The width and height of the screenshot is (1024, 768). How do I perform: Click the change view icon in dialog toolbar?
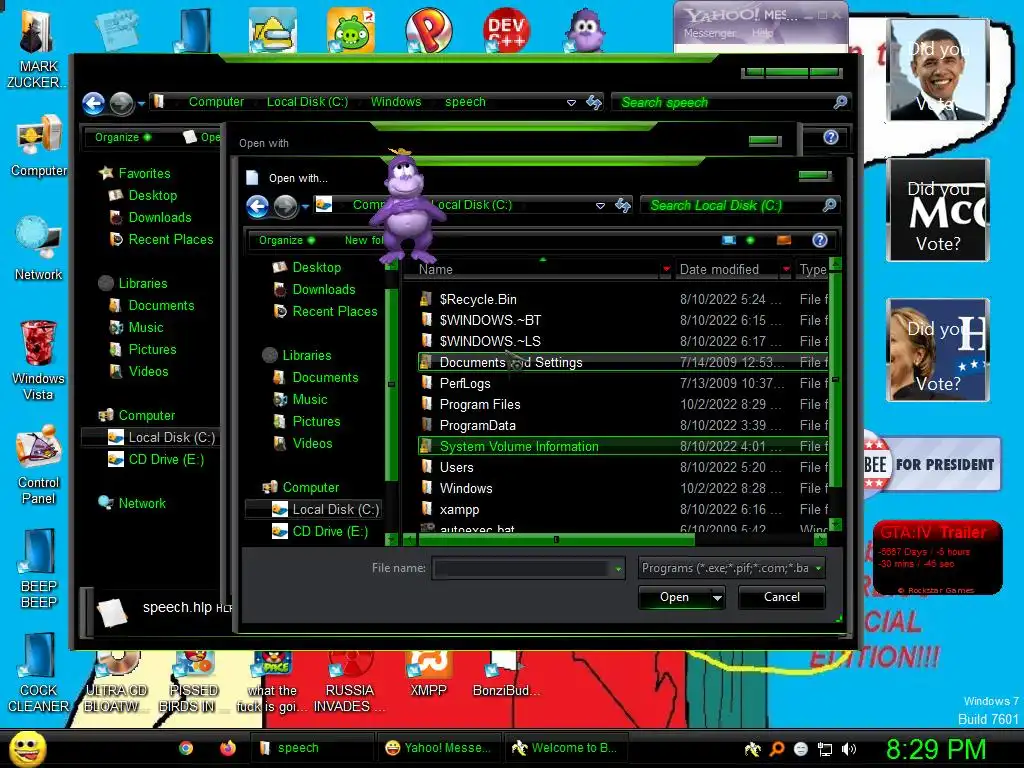pos(729,240)
